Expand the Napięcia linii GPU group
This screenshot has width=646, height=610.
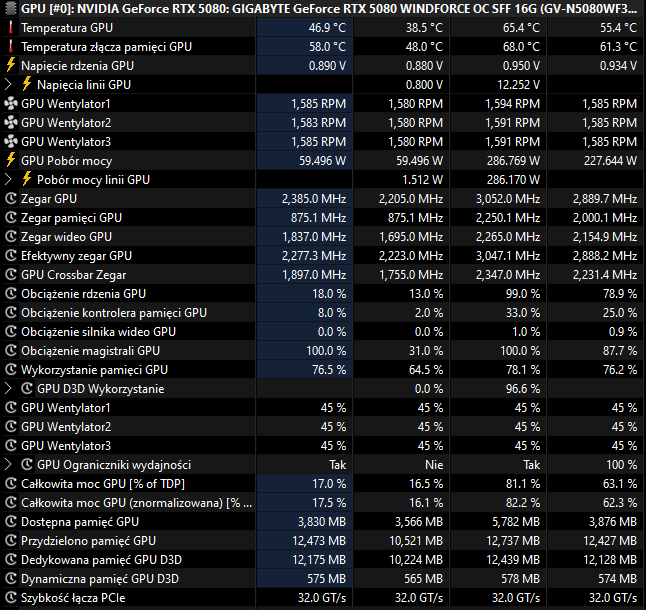[10, 84]
